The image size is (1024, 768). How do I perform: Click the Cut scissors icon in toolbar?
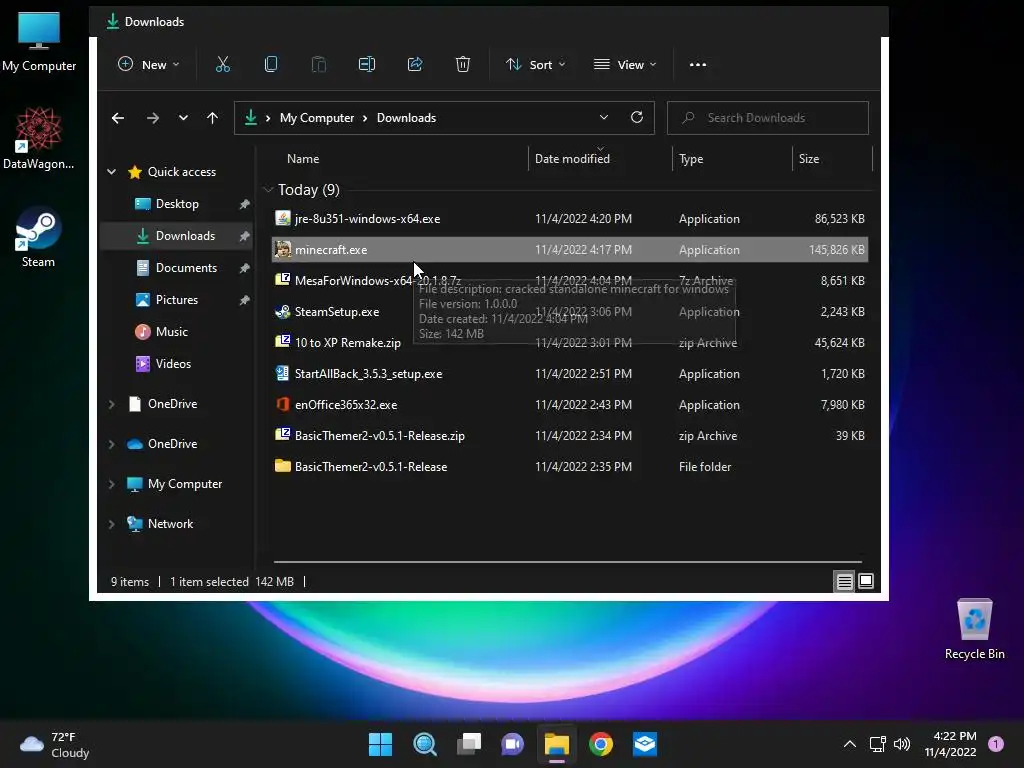pyautogui.click(x=223, y=64)
